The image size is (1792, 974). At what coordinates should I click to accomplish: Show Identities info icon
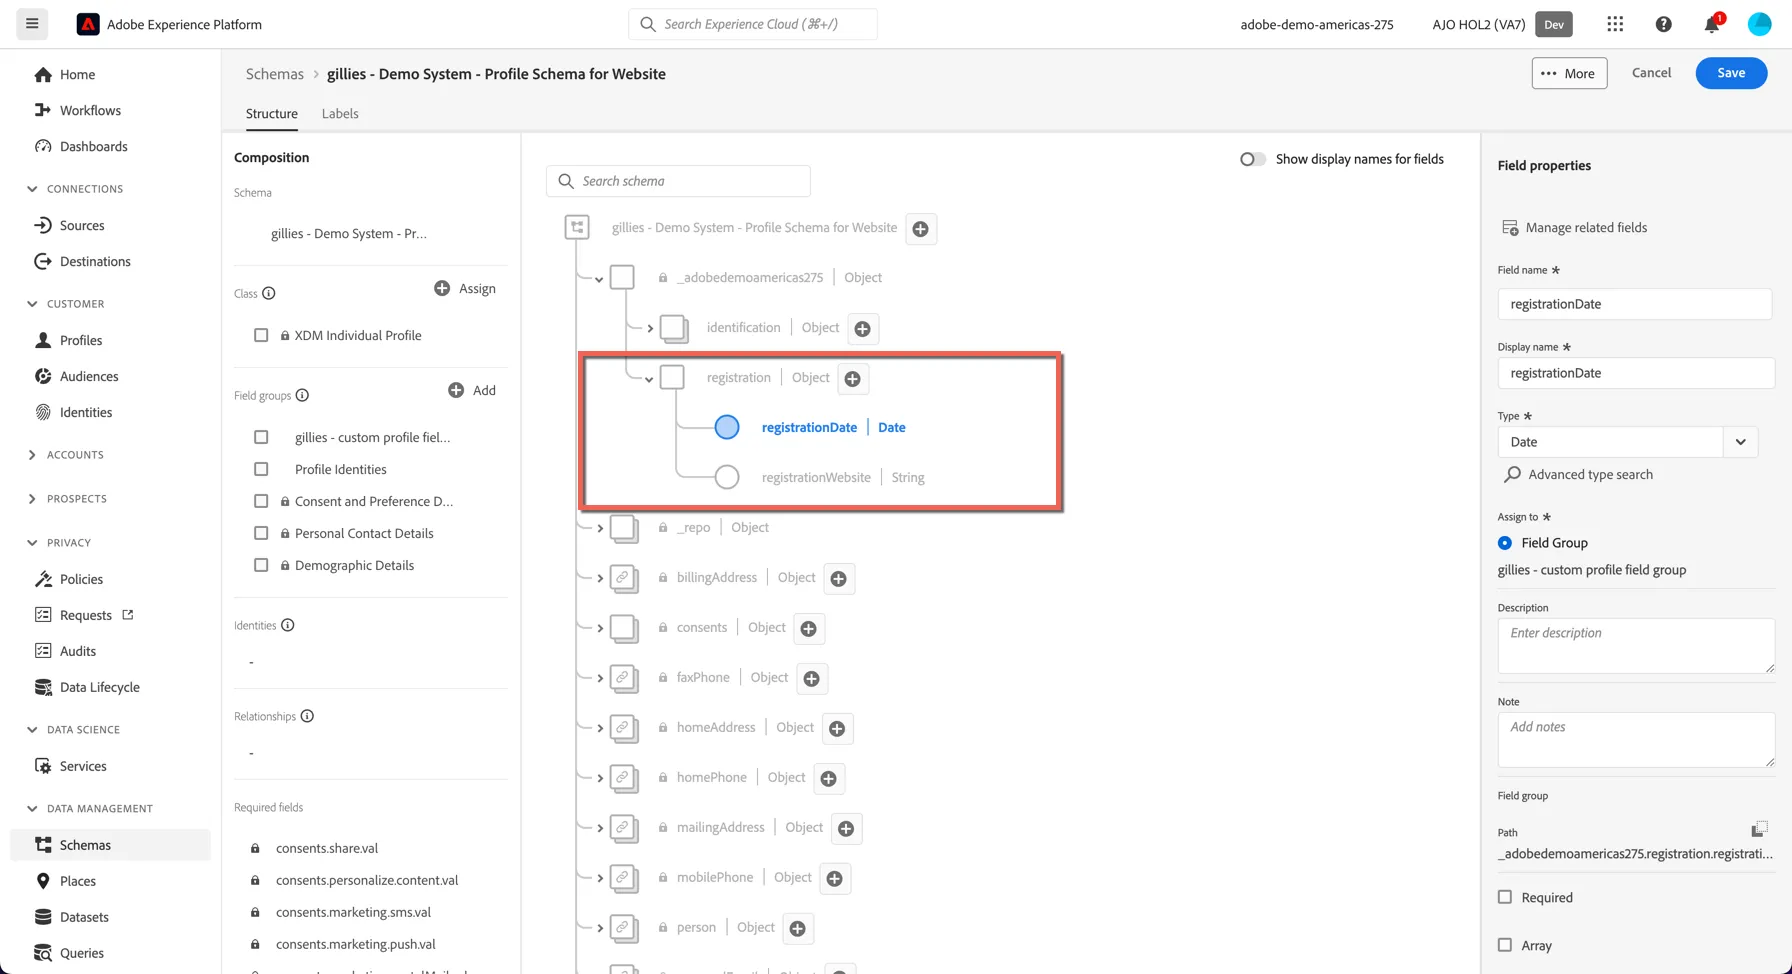[287, 625]
